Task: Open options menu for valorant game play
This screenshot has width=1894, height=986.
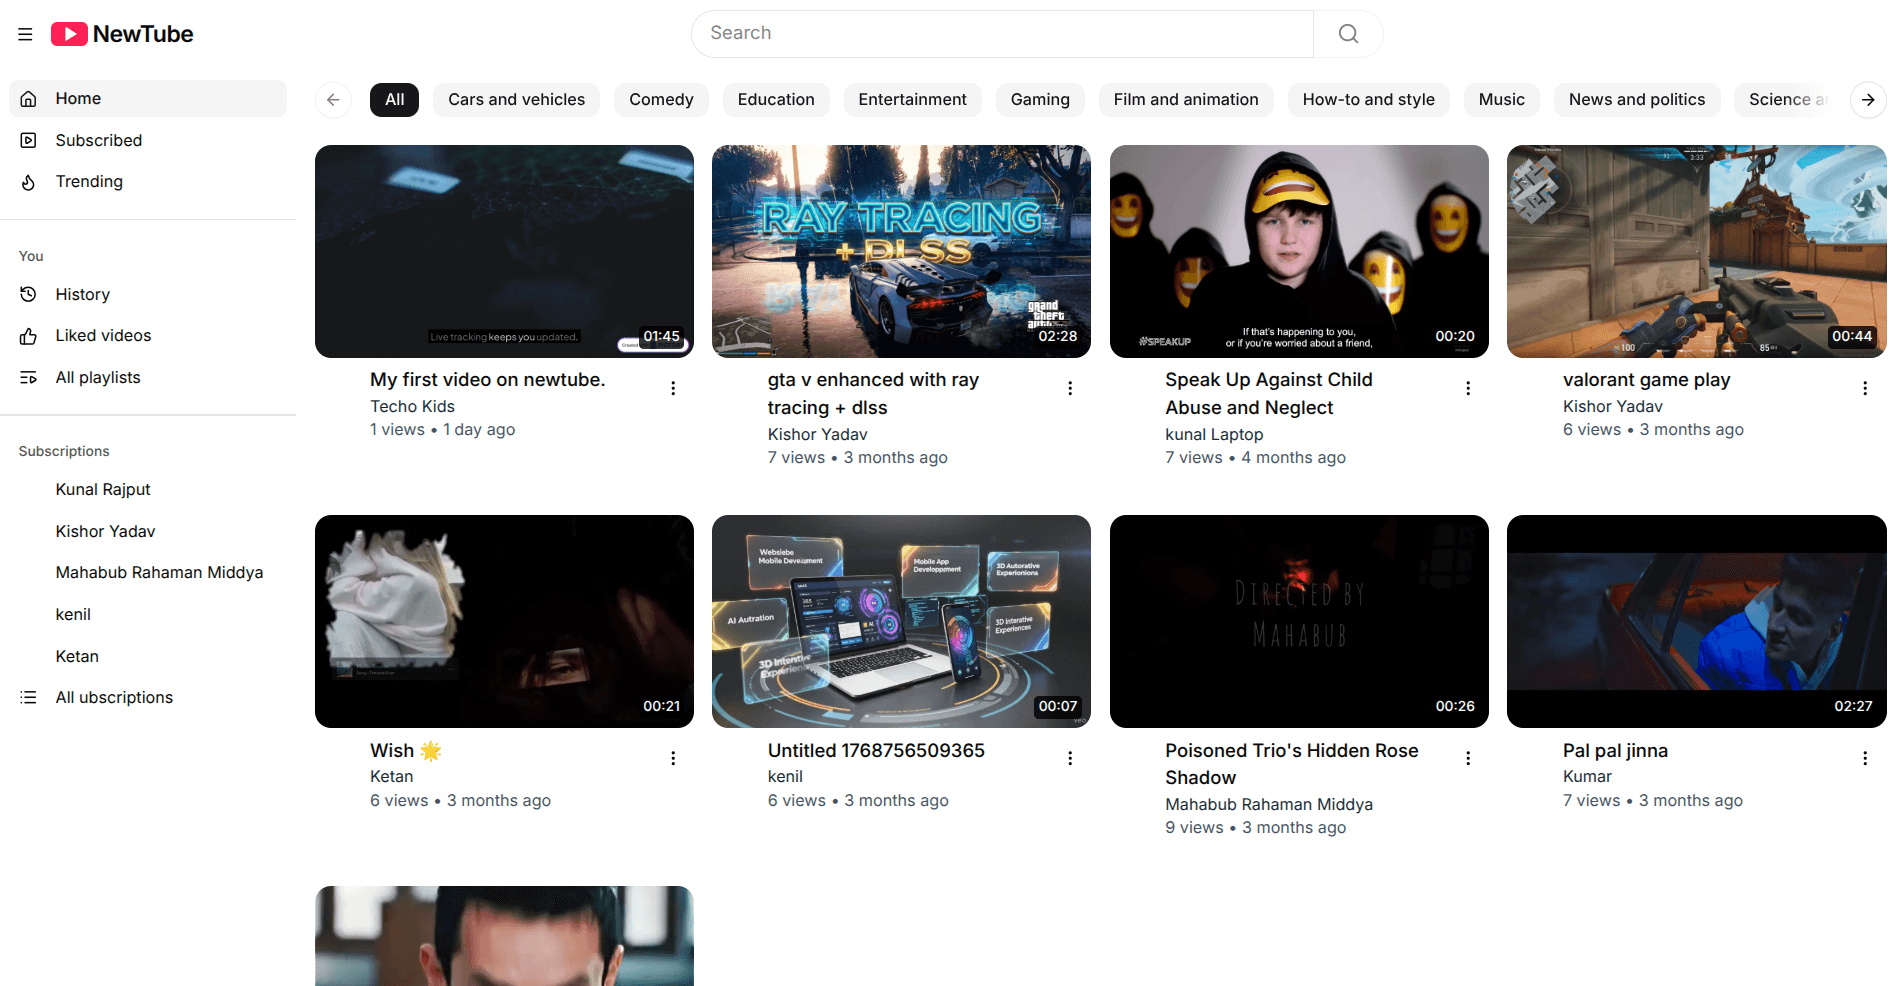Action: point(1865,388)
